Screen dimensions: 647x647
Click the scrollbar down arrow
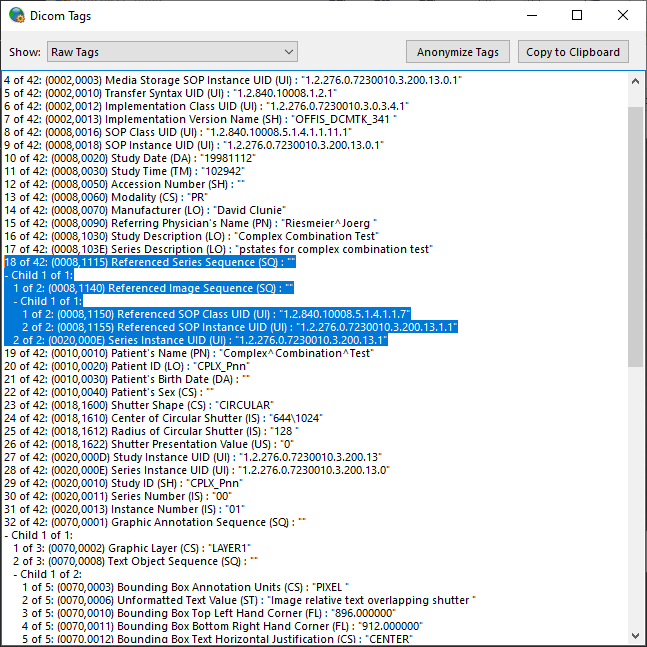[x=635, y=635]
